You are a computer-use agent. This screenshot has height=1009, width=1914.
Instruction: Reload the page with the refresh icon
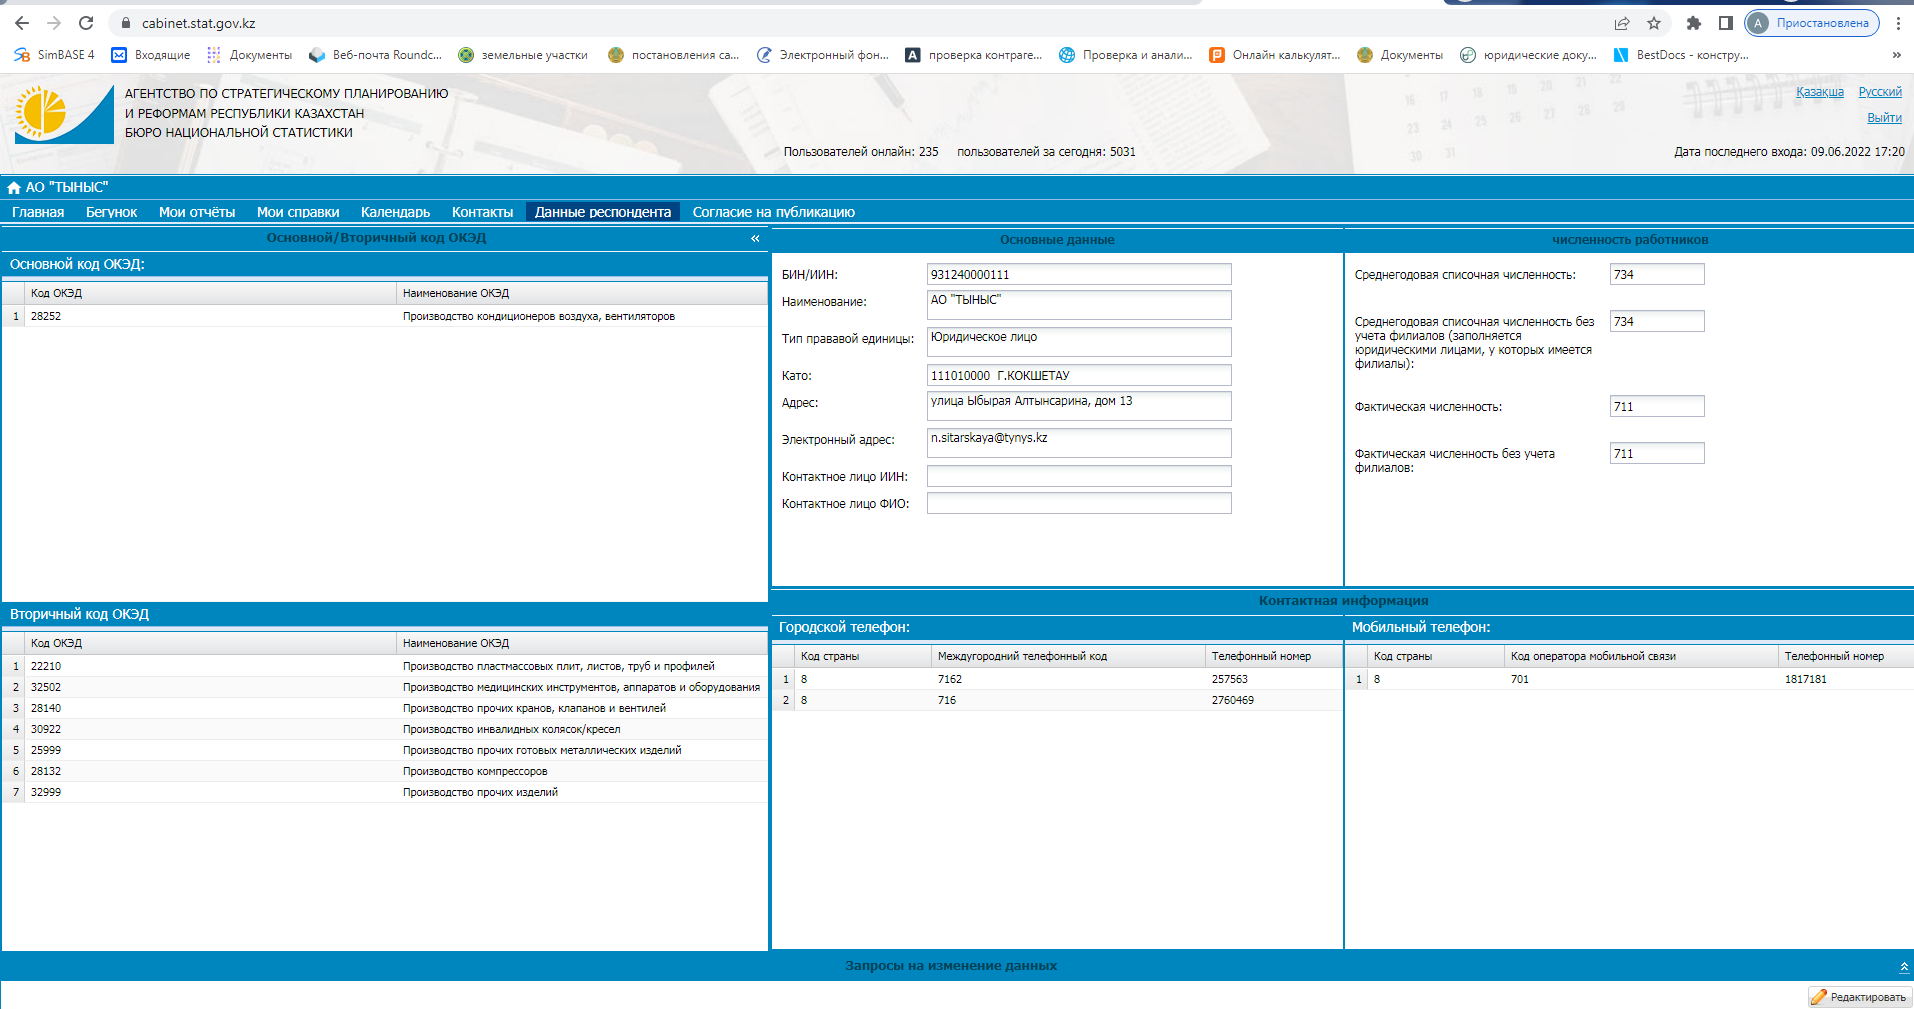click(86, 23)
